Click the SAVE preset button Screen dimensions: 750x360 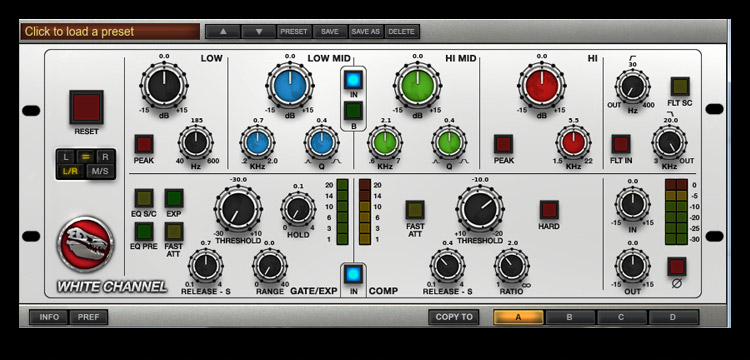click(x=330, y=32)
